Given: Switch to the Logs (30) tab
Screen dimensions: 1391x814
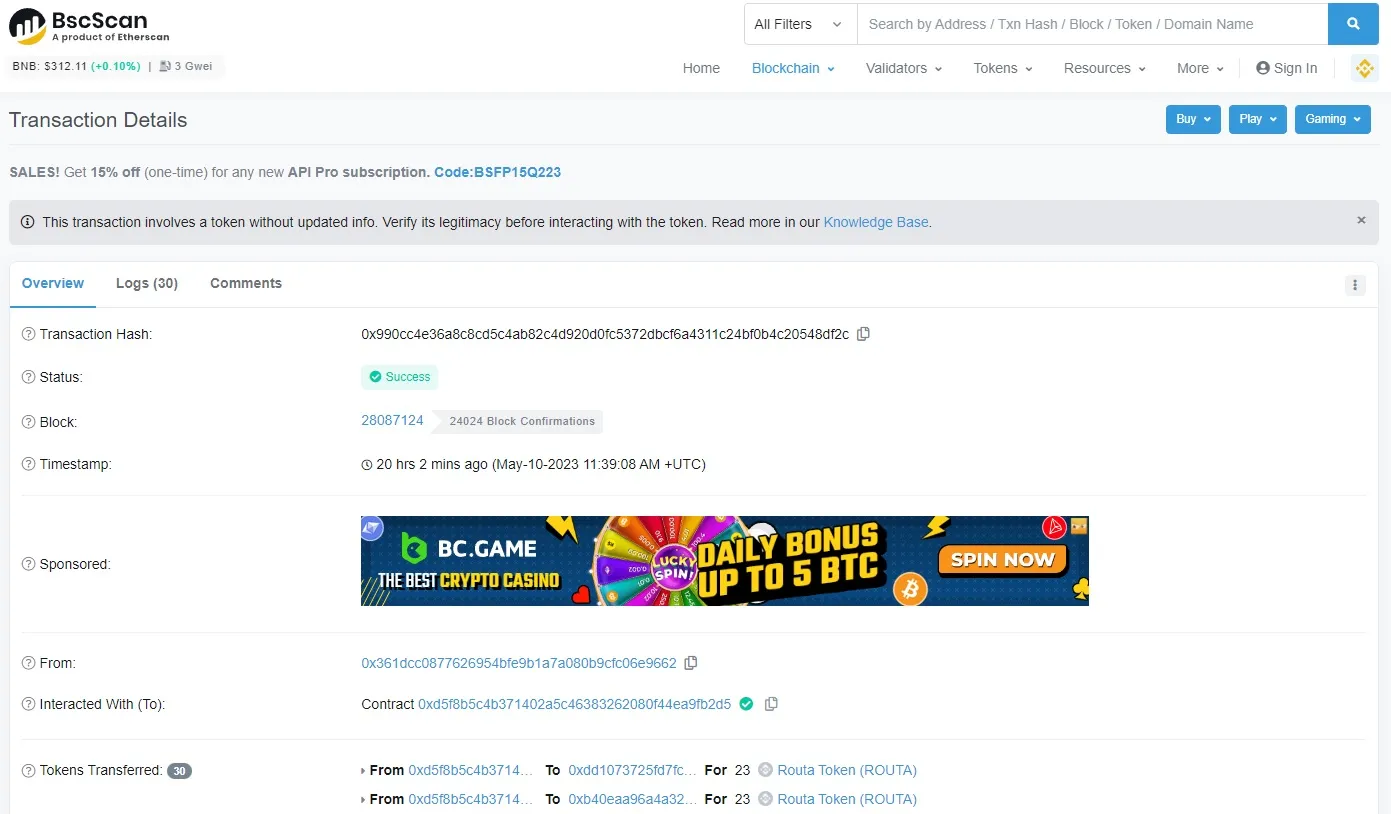Looking at the screenshot, I should (x=147, y=283).
